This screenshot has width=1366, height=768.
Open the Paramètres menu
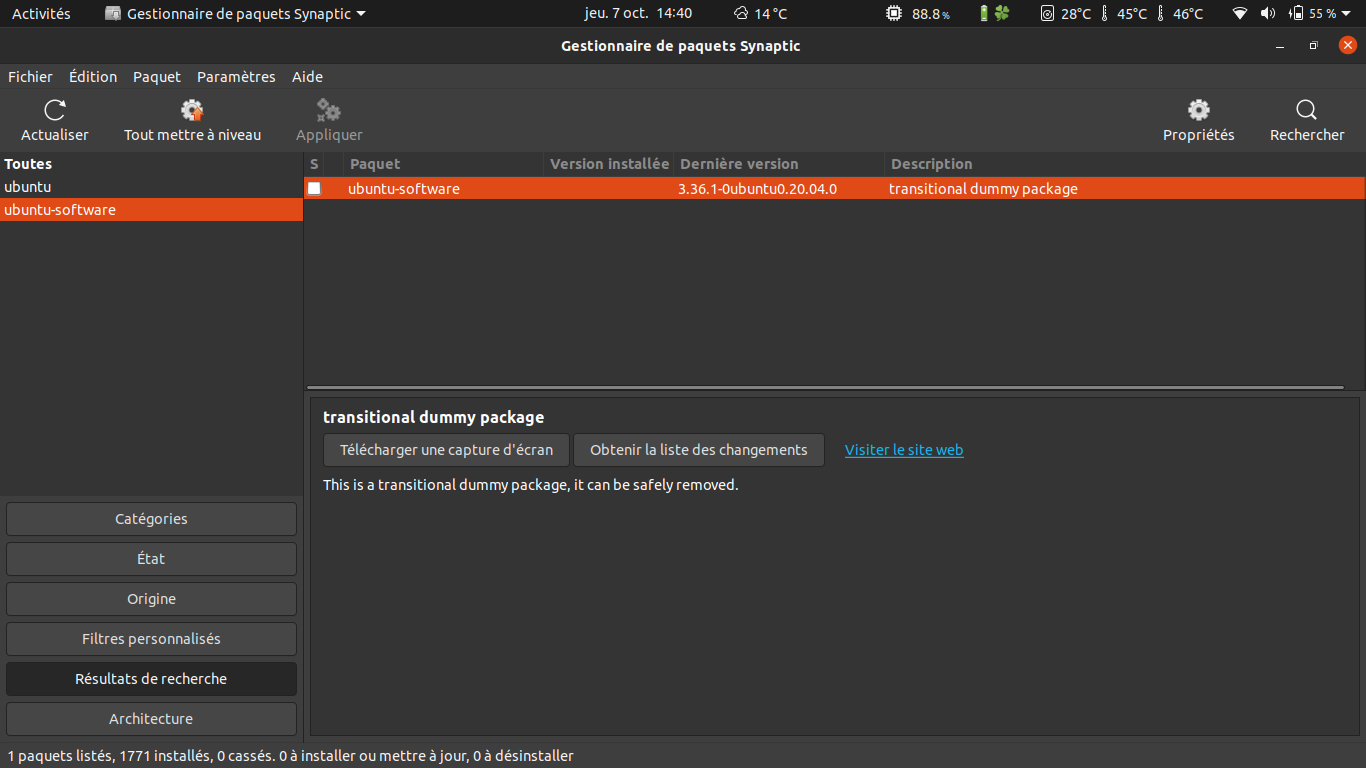click(236, 77)
